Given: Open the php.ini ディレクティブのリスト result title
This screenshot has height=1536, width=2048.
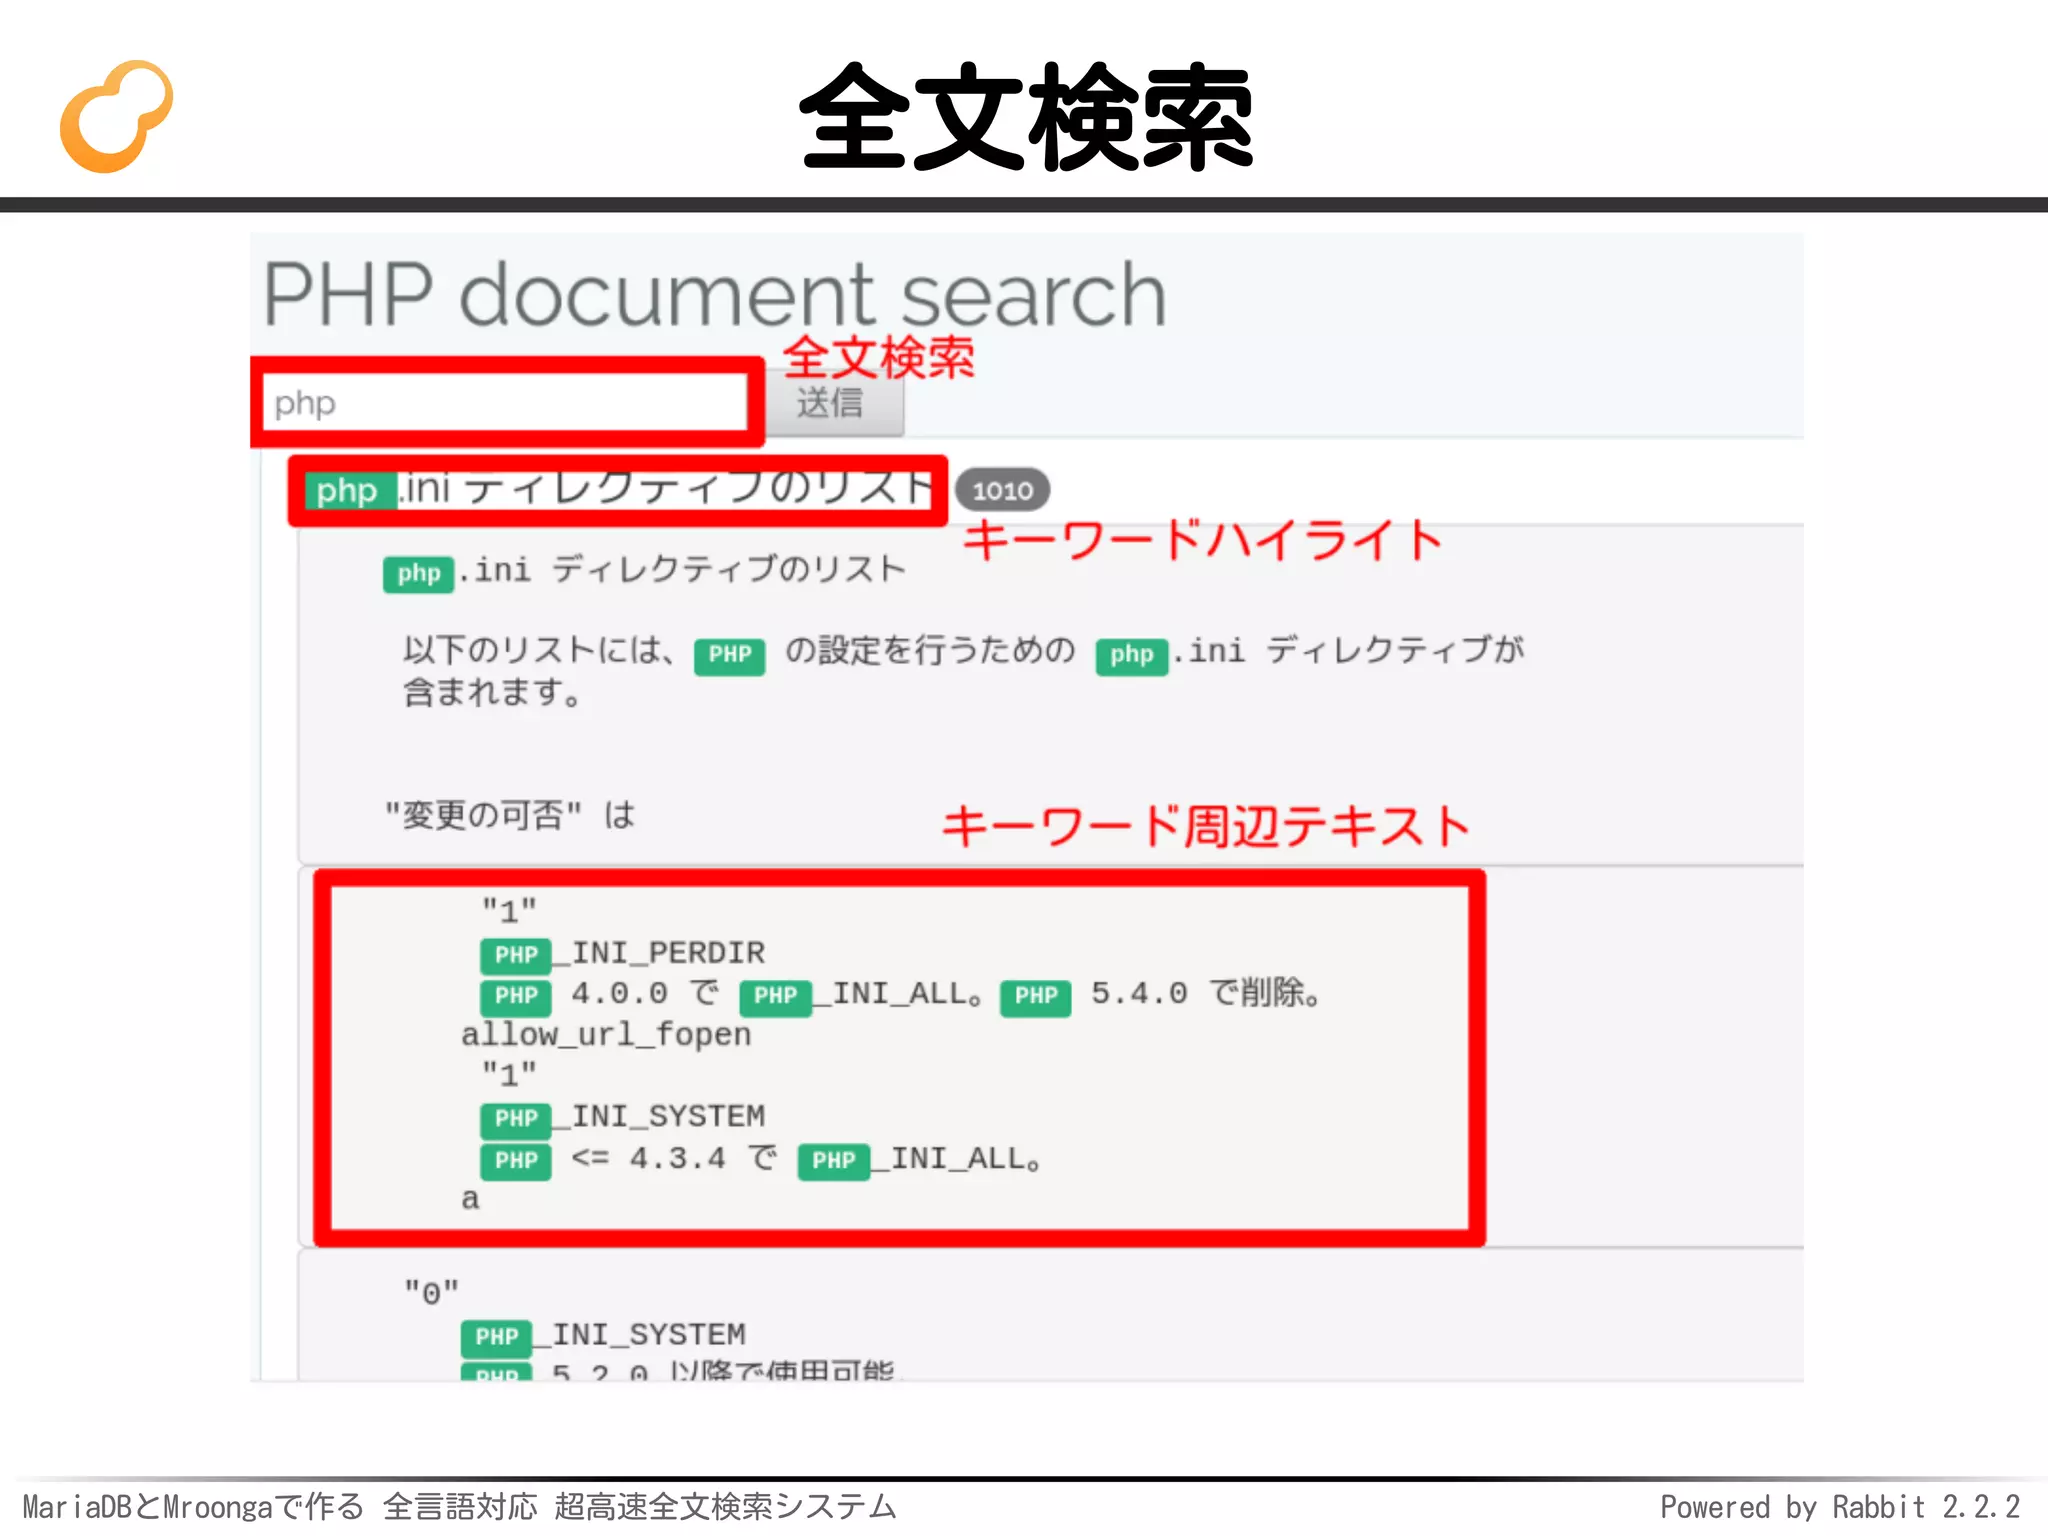Looking at the screenshot, I should point(619,490).
